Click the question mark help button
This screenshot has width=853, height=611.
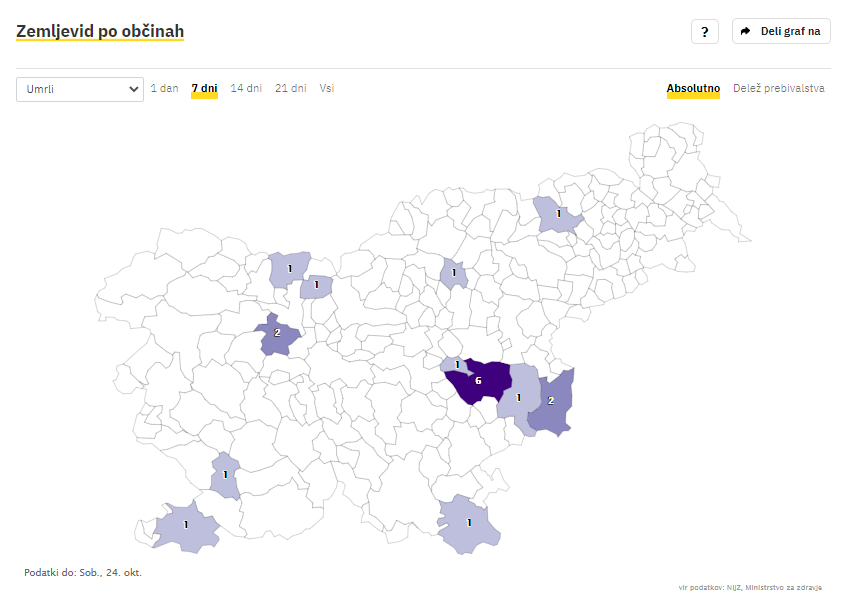tap(704, 32)
